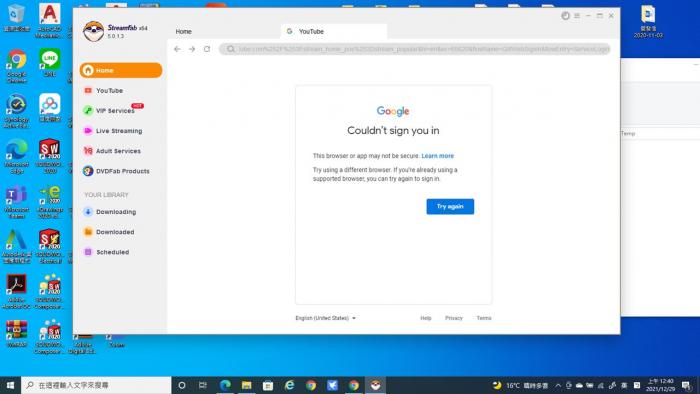This screenshot has width=700, height=394.
Task: Expand the hidden system tray icons
Action: tap(558, 385)
